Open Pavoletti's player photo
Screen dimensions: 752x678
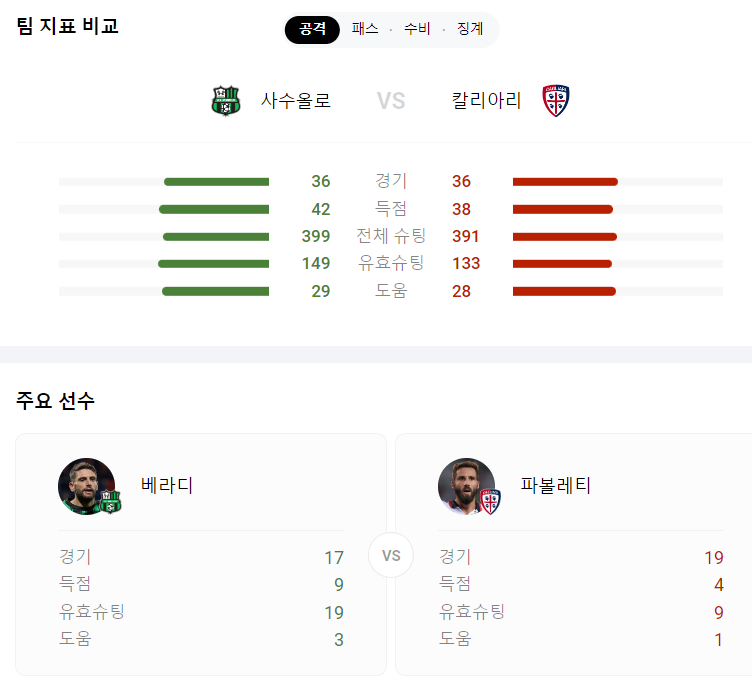click(467, 486)
